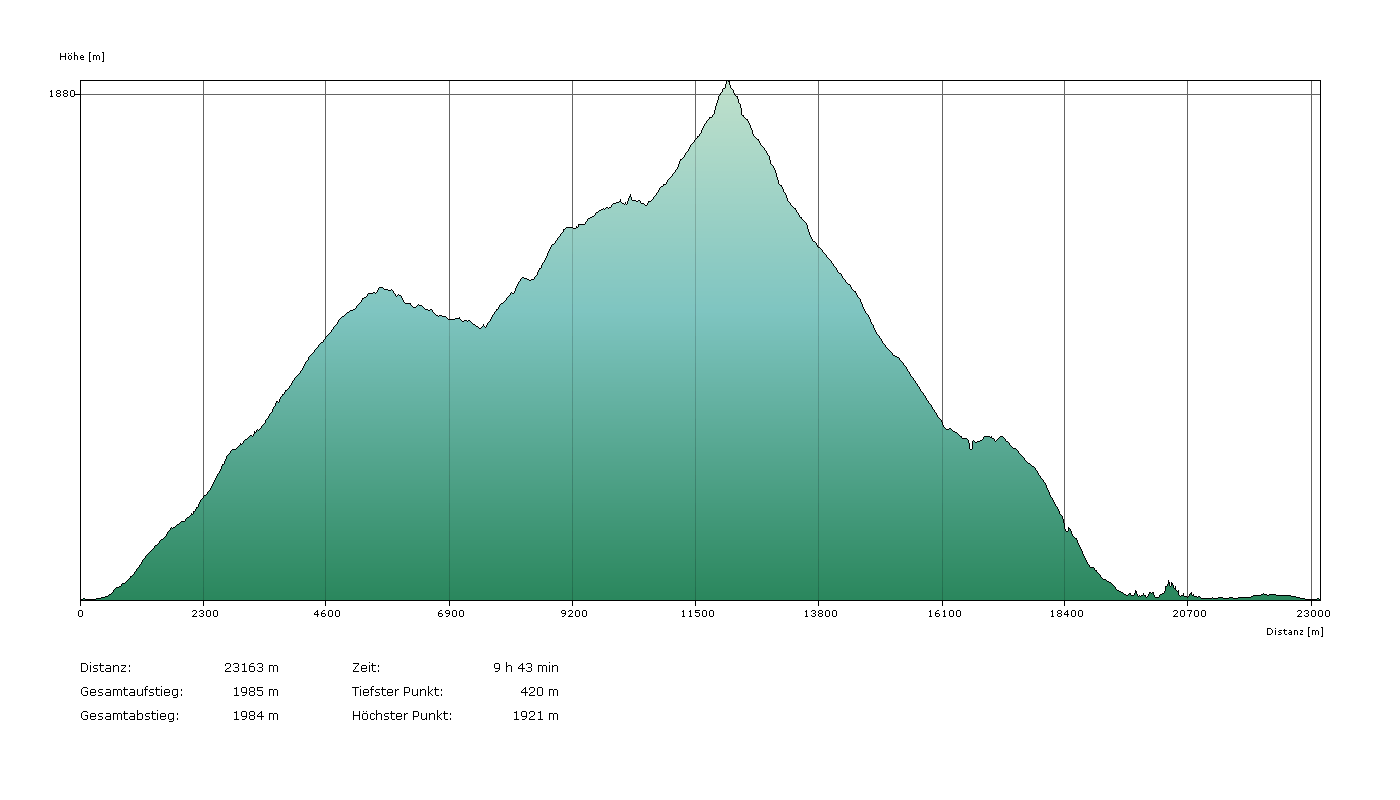Click the 20700 distance axis label
This screenshot has width=1400, height=800.
coord(1189,613)
